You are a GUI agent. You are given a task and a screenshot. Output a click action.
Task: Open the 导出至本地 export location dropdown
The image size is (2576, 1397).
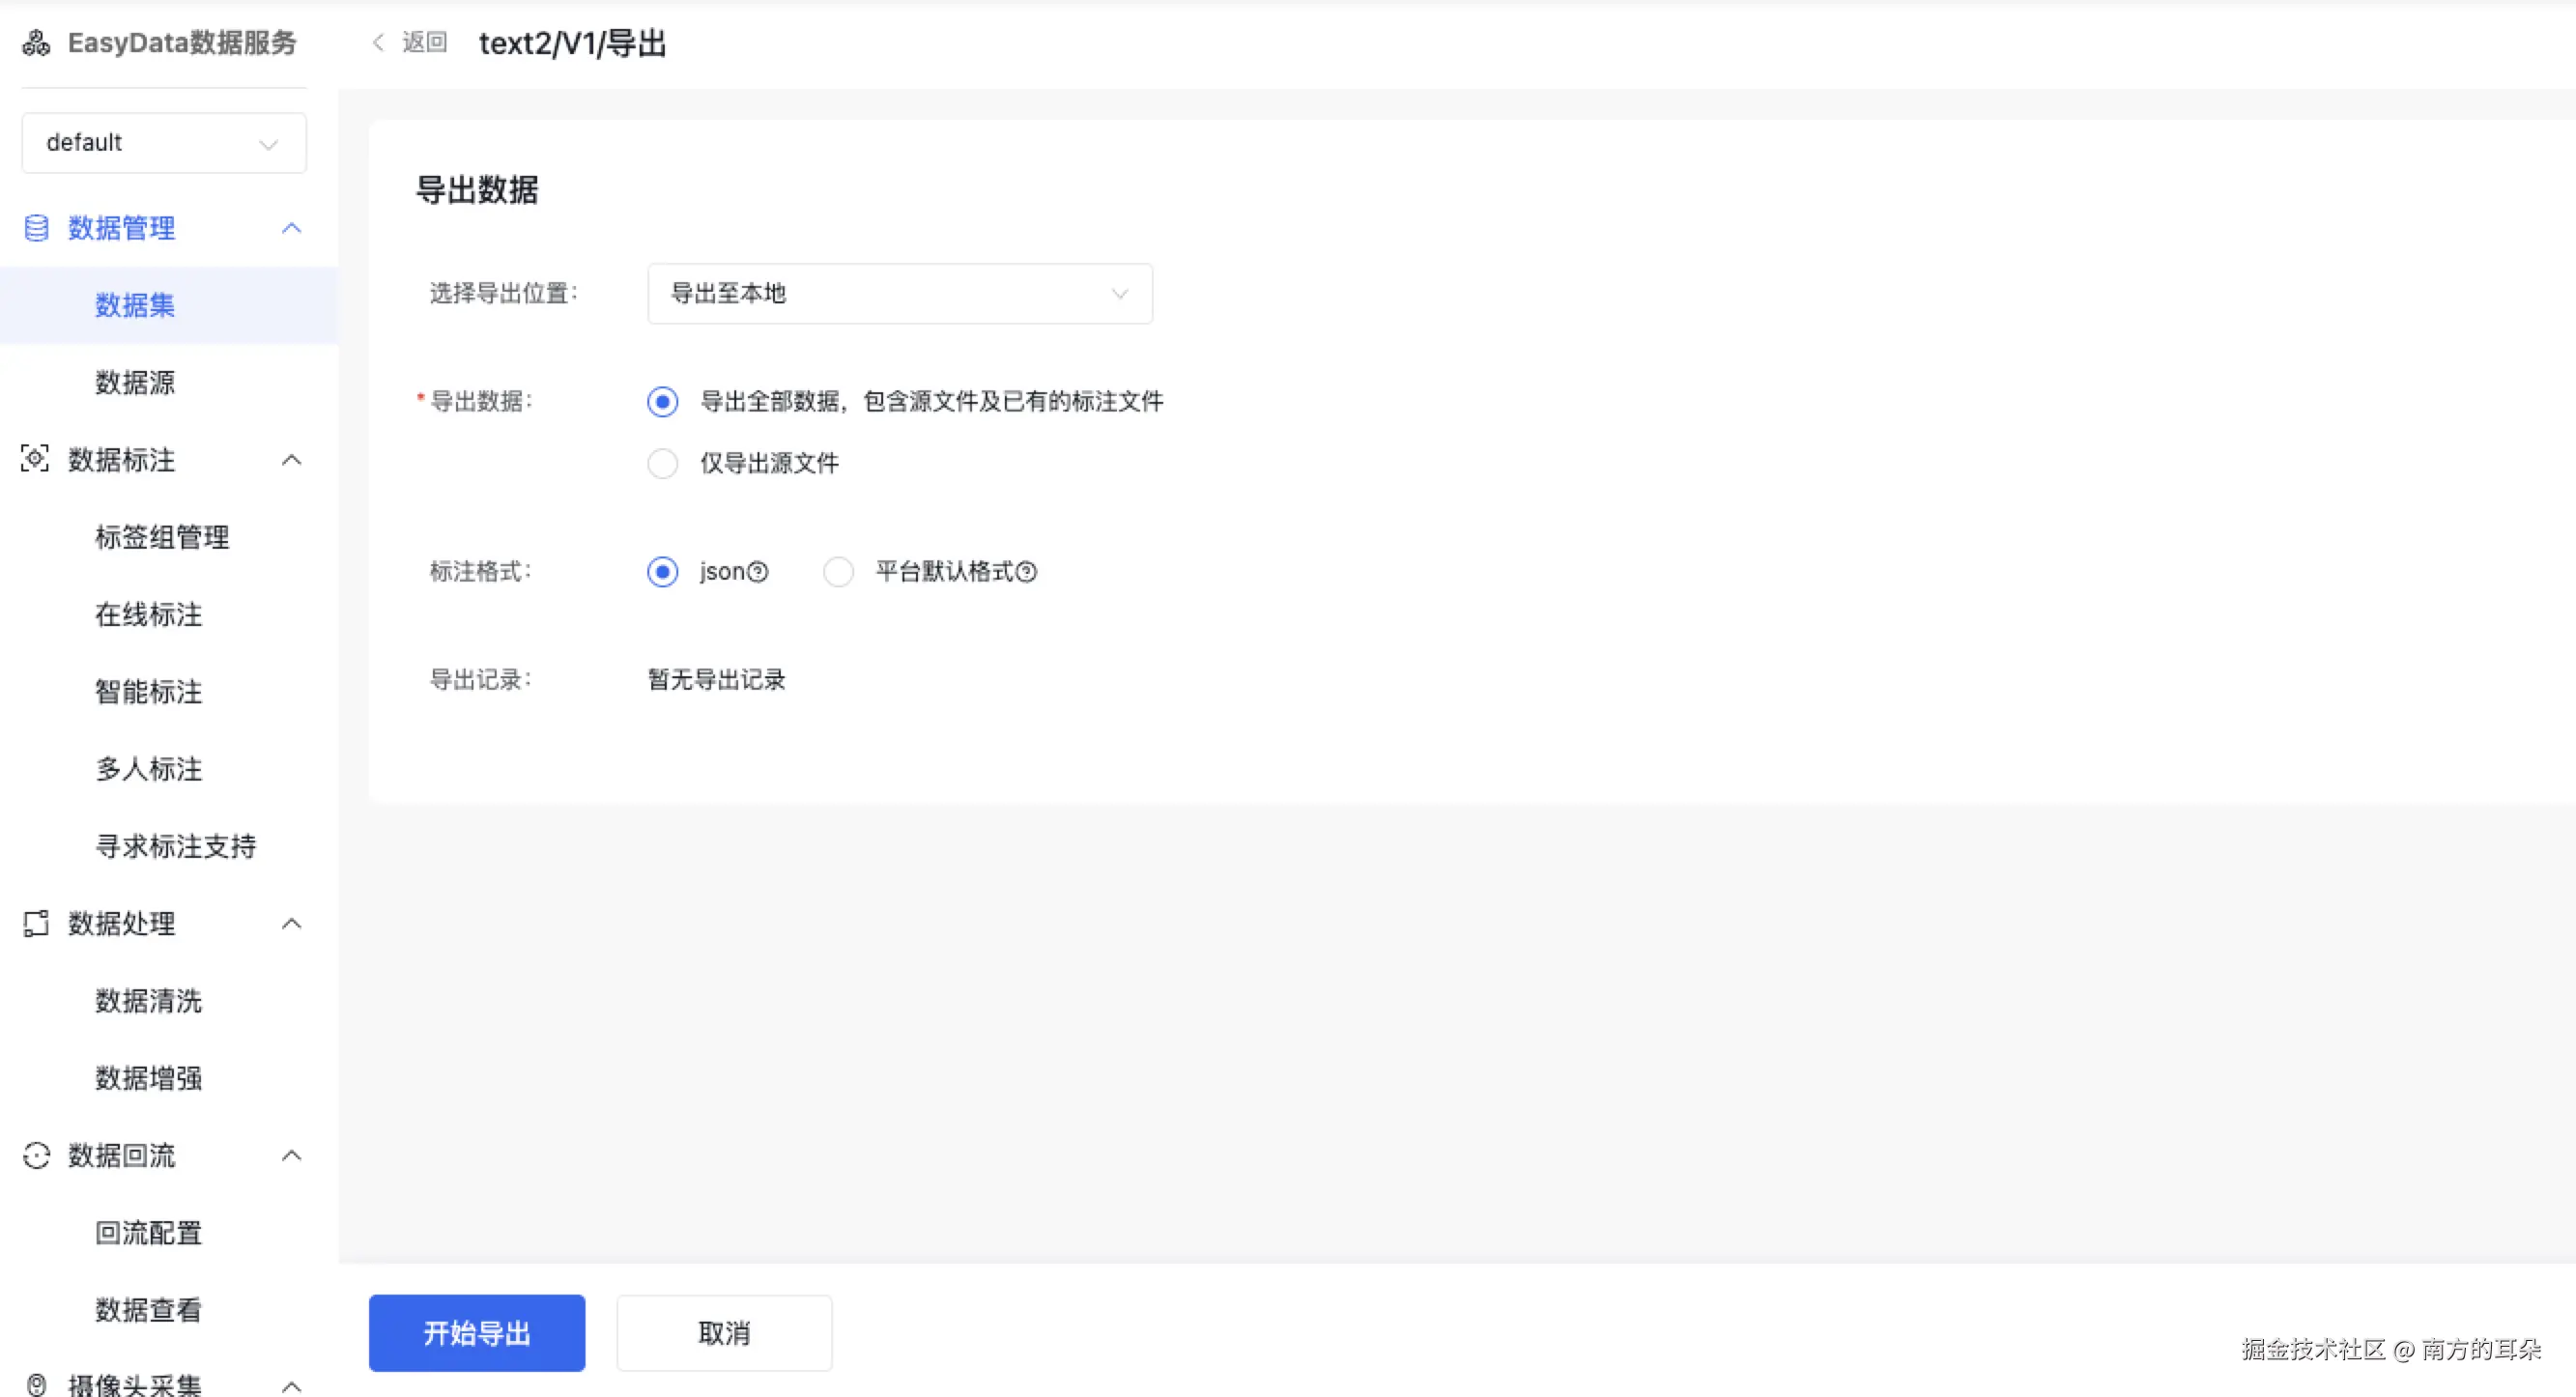coord(899,294)
